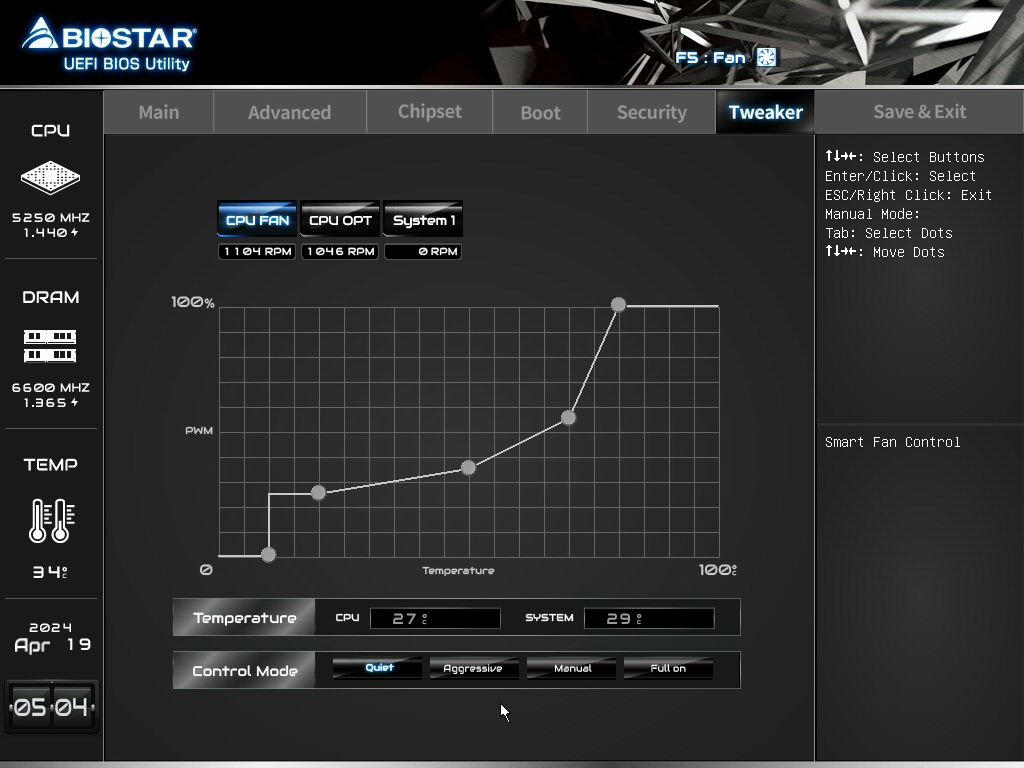Select the Tweaker tab
This screenshot has width=1024, height=768.
[x=765, y=112]
